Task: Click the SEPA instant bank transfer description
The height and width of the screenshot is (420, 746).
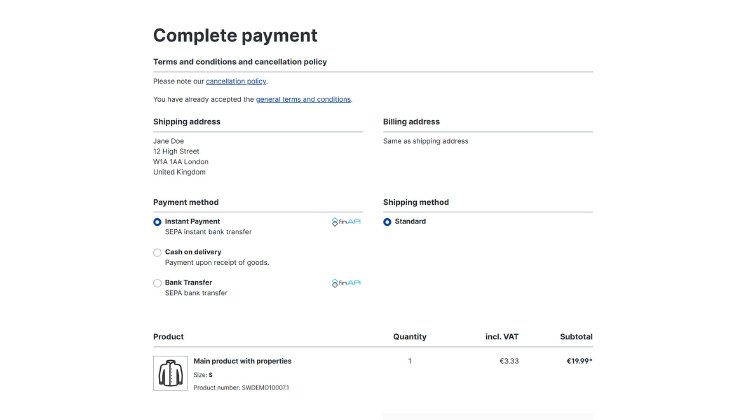Action: pos(208,232)
